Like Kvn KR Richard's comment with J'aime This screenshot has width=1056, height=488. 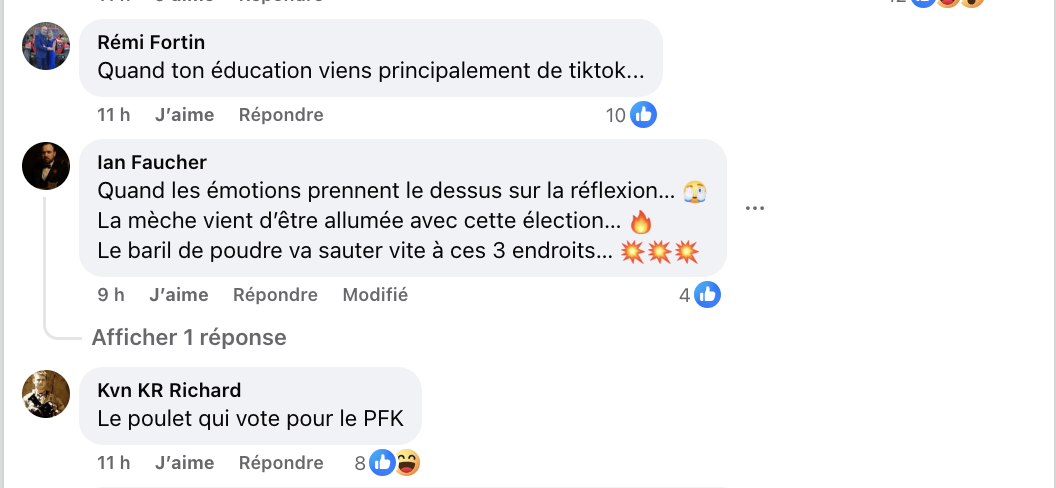point(185,463)
